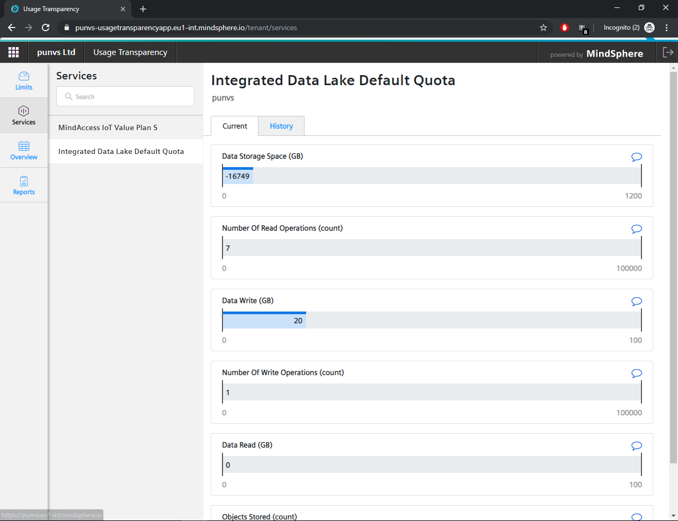The width and height of the screenshot is (678, 521).
Task: Switch to the History tab
Action: point(281,126)
